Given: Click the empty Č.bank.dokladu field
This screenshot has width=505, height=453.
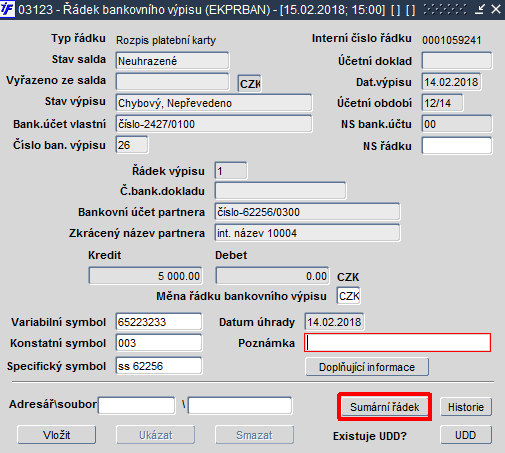Looking at the screenshot, I should pyautogui.click(x=280, y=191).
